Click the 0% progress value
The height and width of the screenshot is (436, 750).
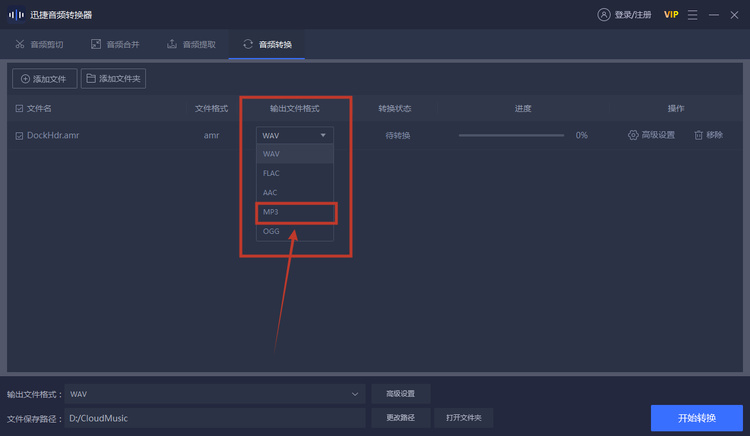click(581, 135)
